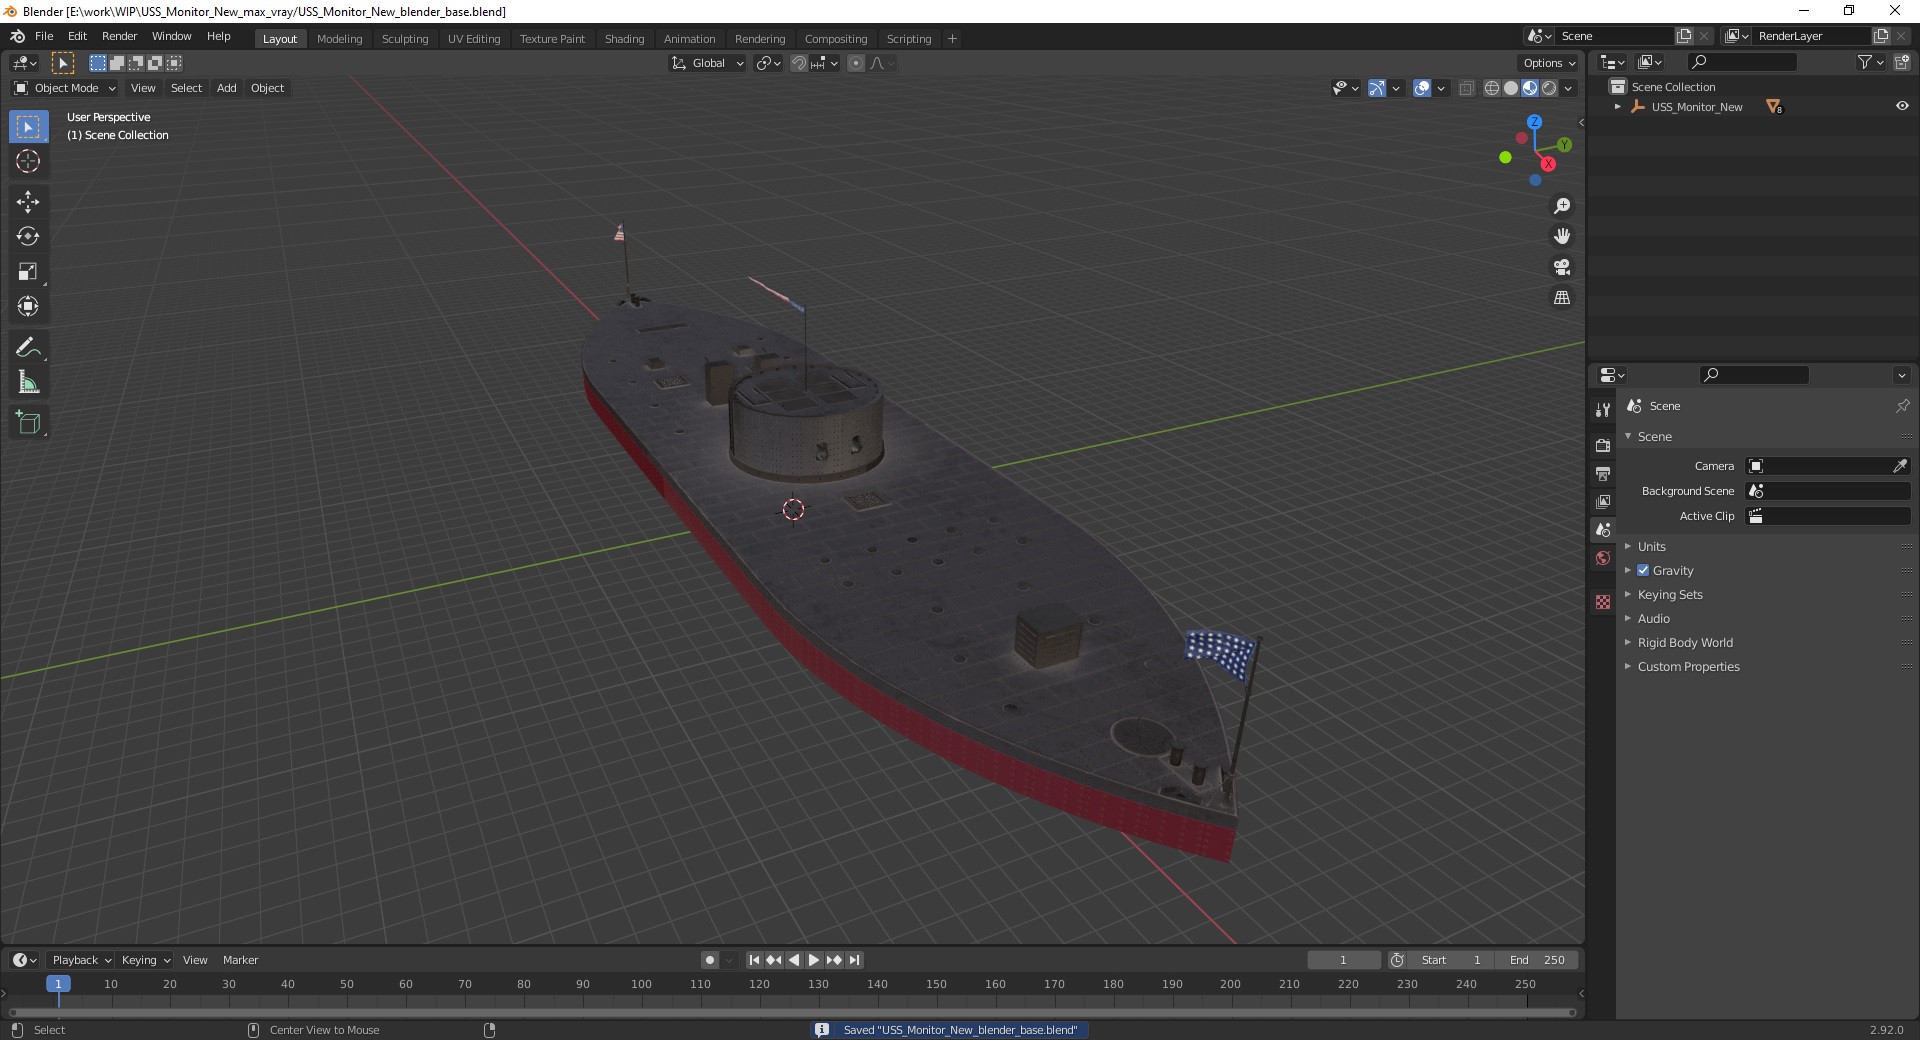
Task: Open the viewport Add menu
Action: coord(227,88)
